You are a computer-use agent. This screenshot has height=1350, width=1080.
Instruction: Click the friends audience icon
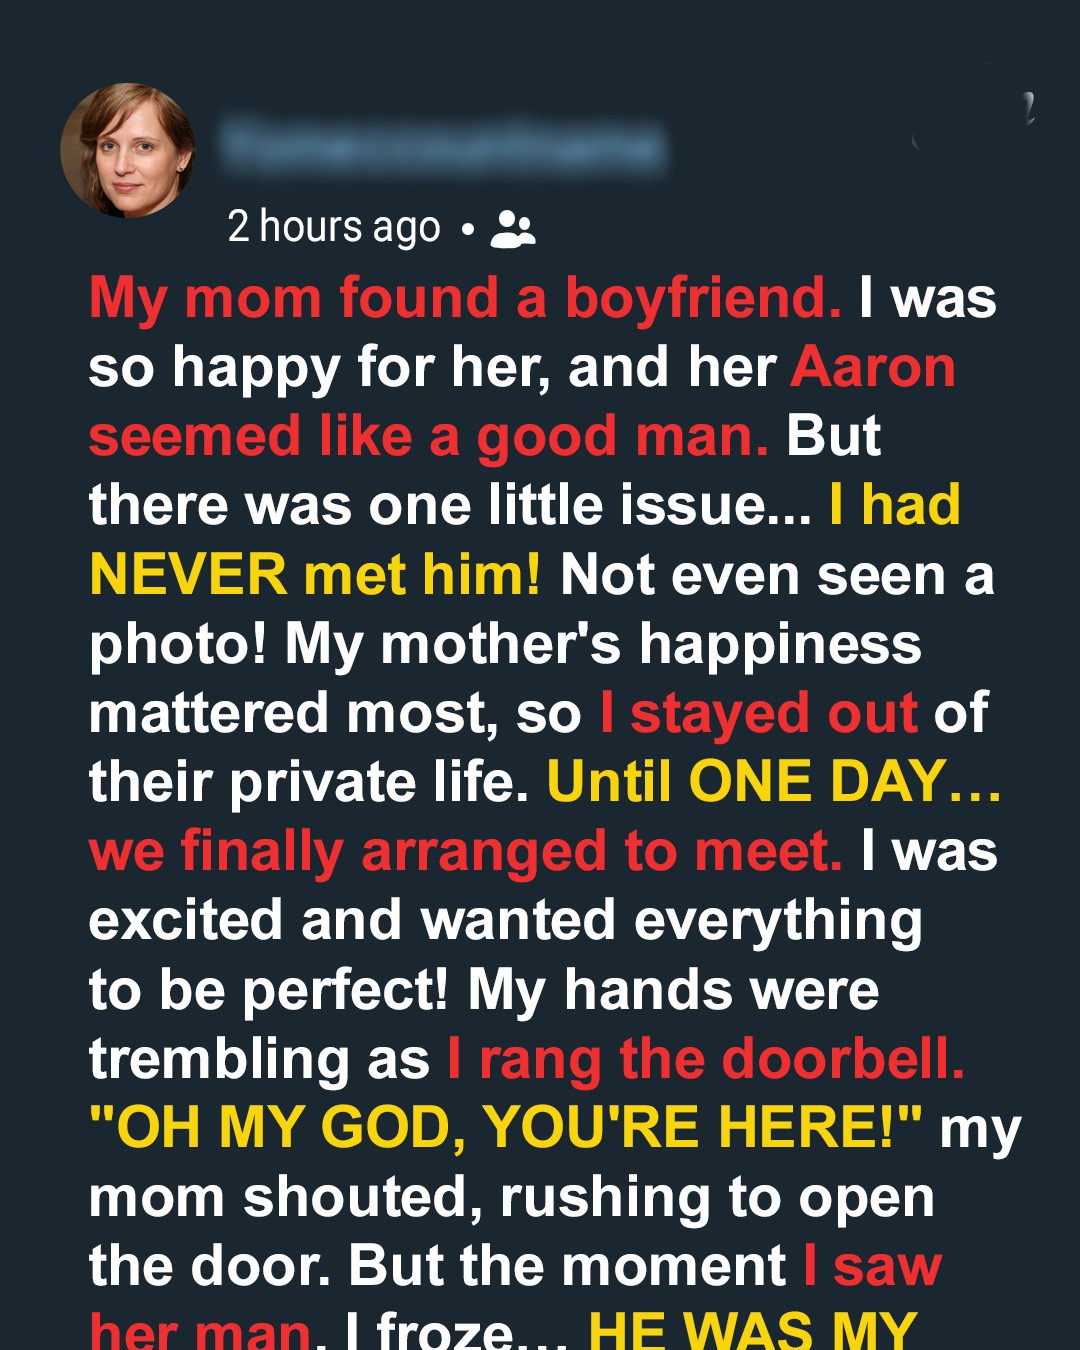click(x=513, y=229)
